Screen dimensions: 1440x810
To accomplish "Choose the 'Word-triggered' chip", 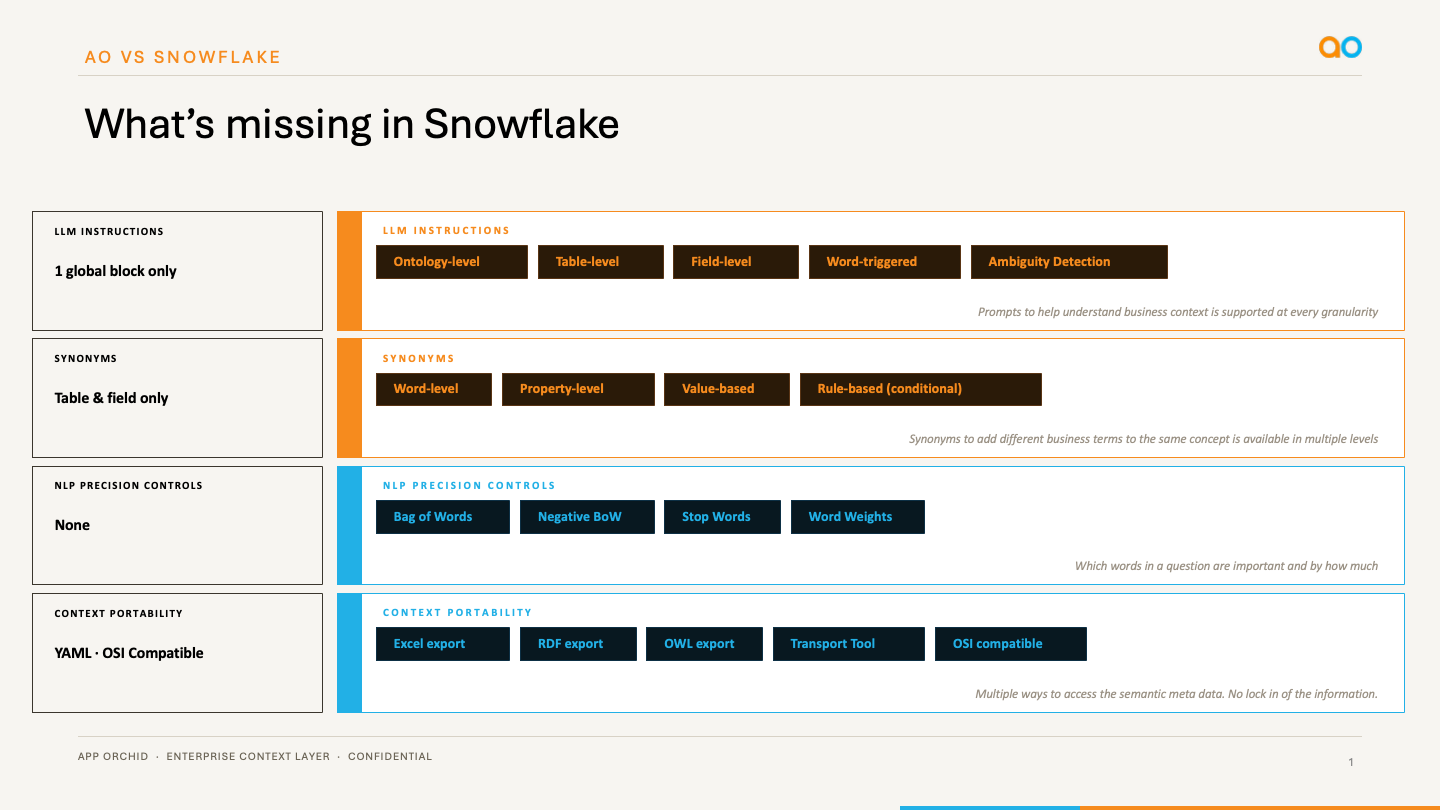I will tap(885, 262).
